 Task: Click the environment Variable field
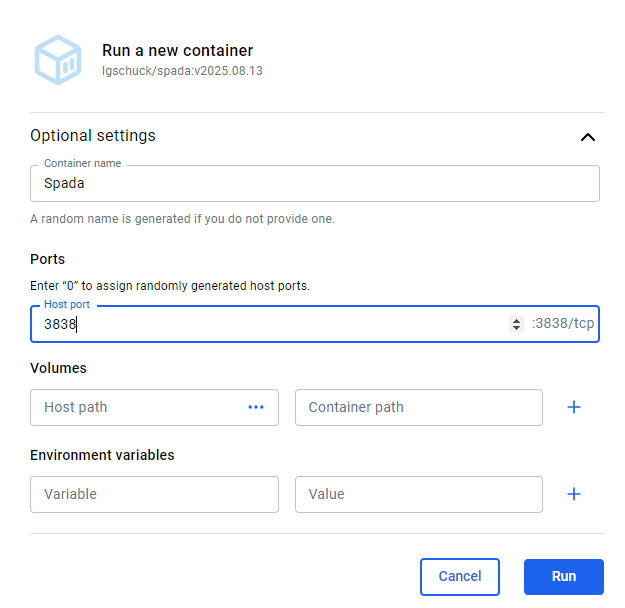pyautogui.click(x=154, y=494)
